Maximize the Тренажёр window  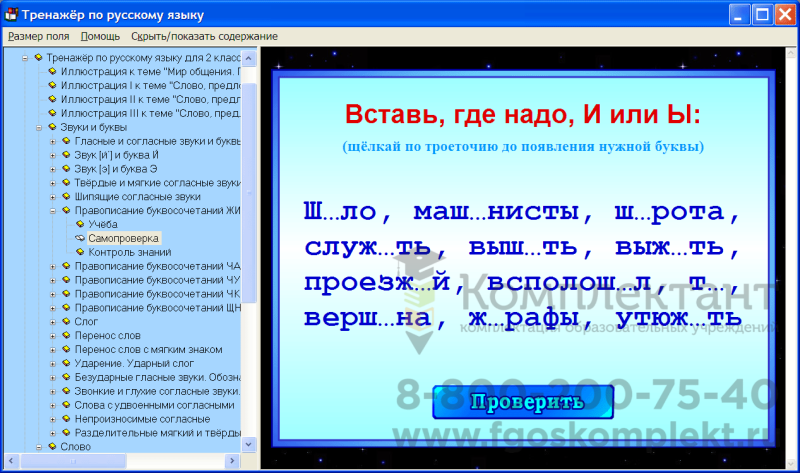(x=762, y=15)
